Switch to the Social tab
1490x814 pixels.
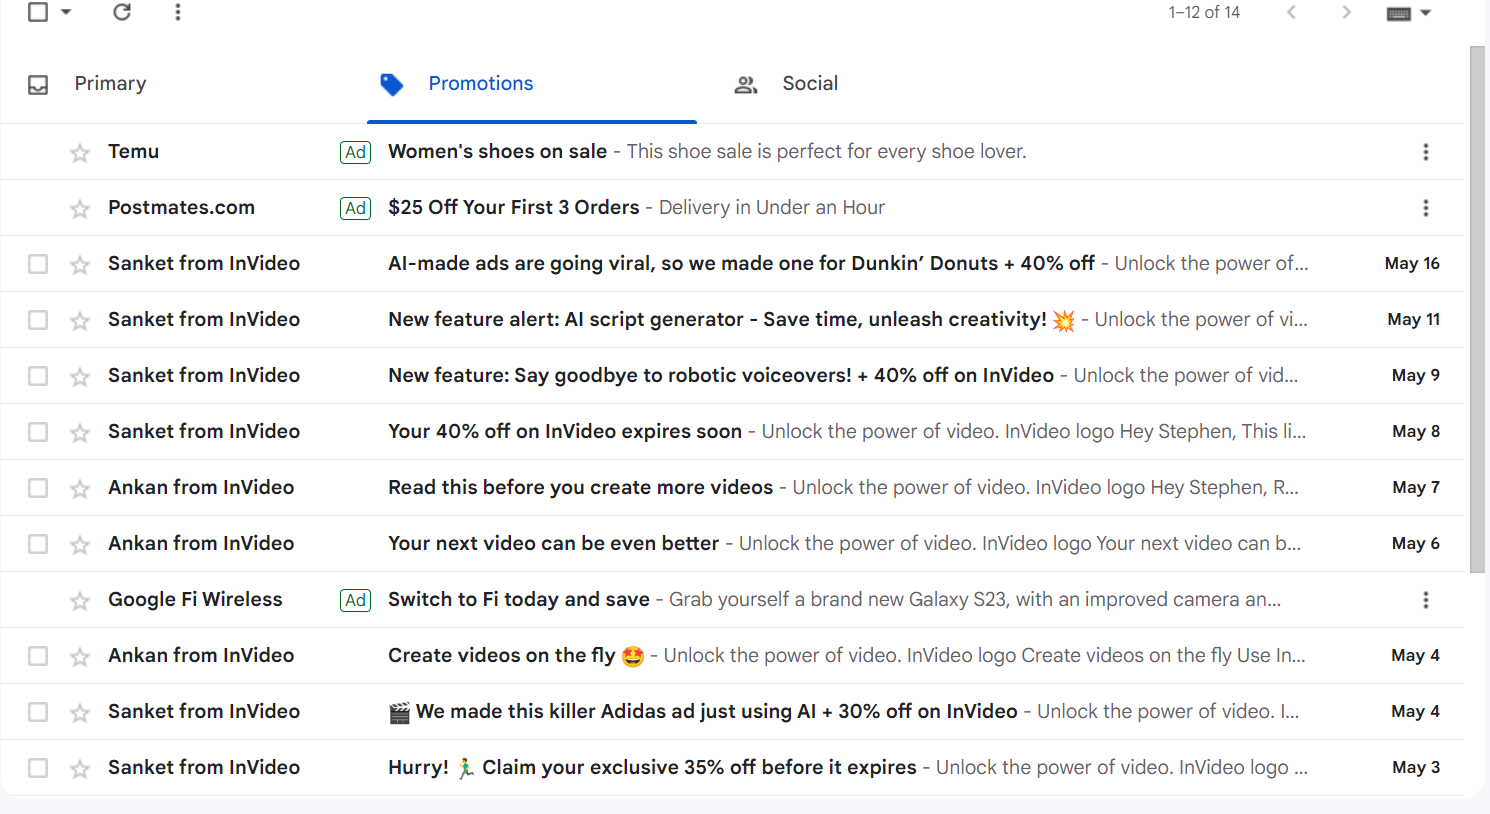810,84
